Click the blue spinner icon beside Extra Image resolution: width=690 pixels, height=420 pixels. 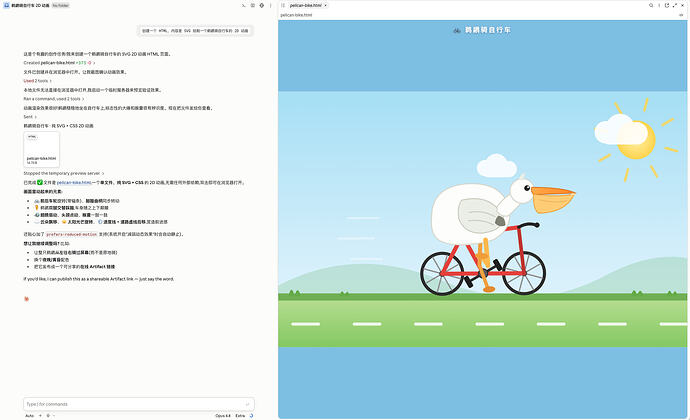251,416
